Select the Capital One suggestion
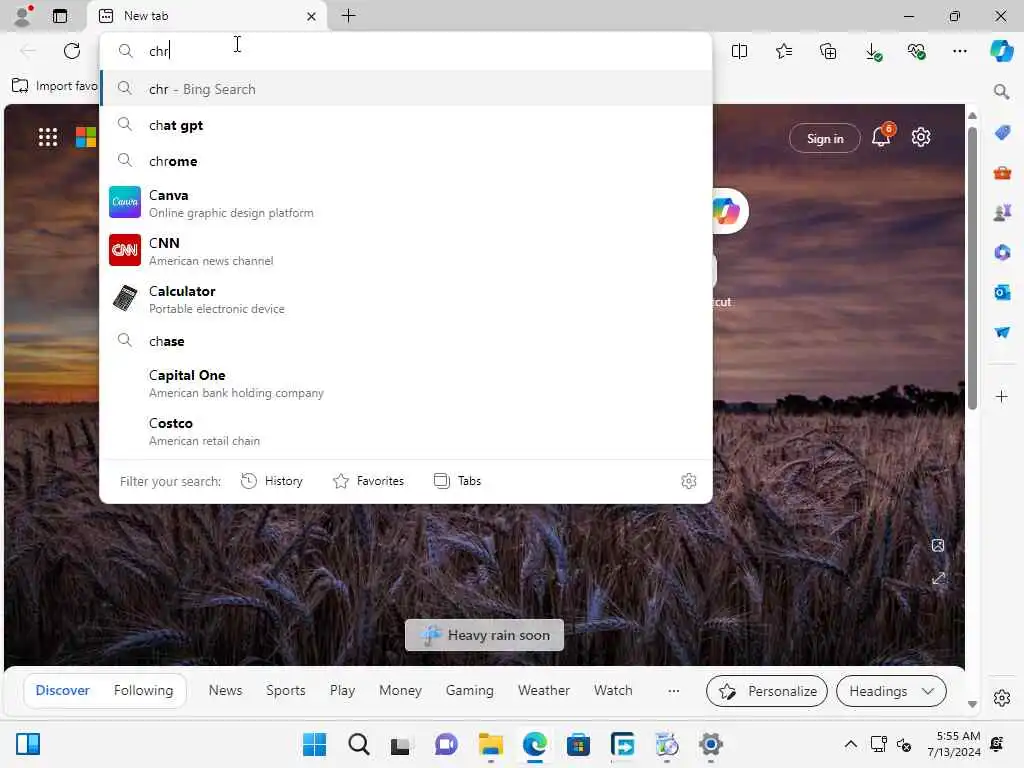The height and width of the screenshot is (768, 1024). point(406,383)
